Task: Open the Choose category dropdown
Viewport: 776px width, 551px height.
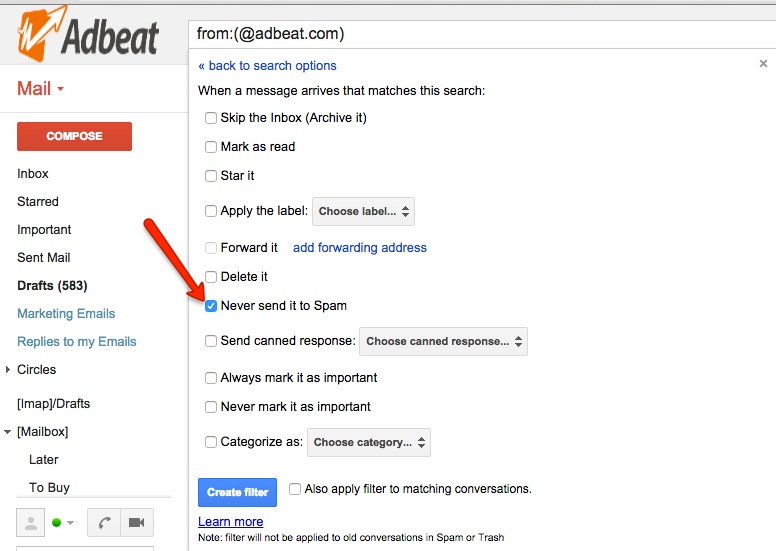Action: tap(369, 442)
